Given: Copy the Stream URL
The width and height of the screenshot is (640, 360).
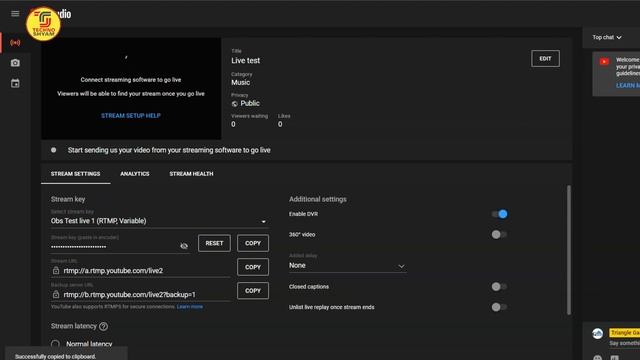Looking at the screenshot, I should pos(253,267).
